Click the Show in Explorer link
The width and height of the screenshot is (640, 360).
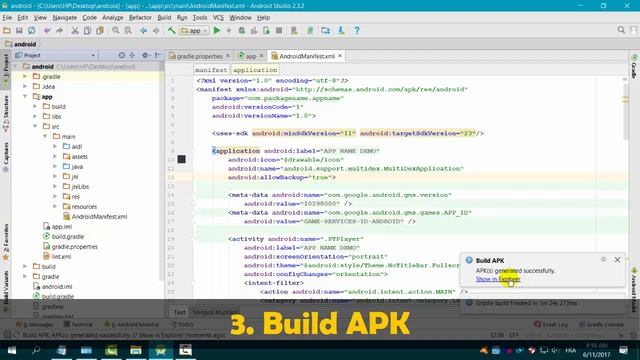(x=498, y=279)
